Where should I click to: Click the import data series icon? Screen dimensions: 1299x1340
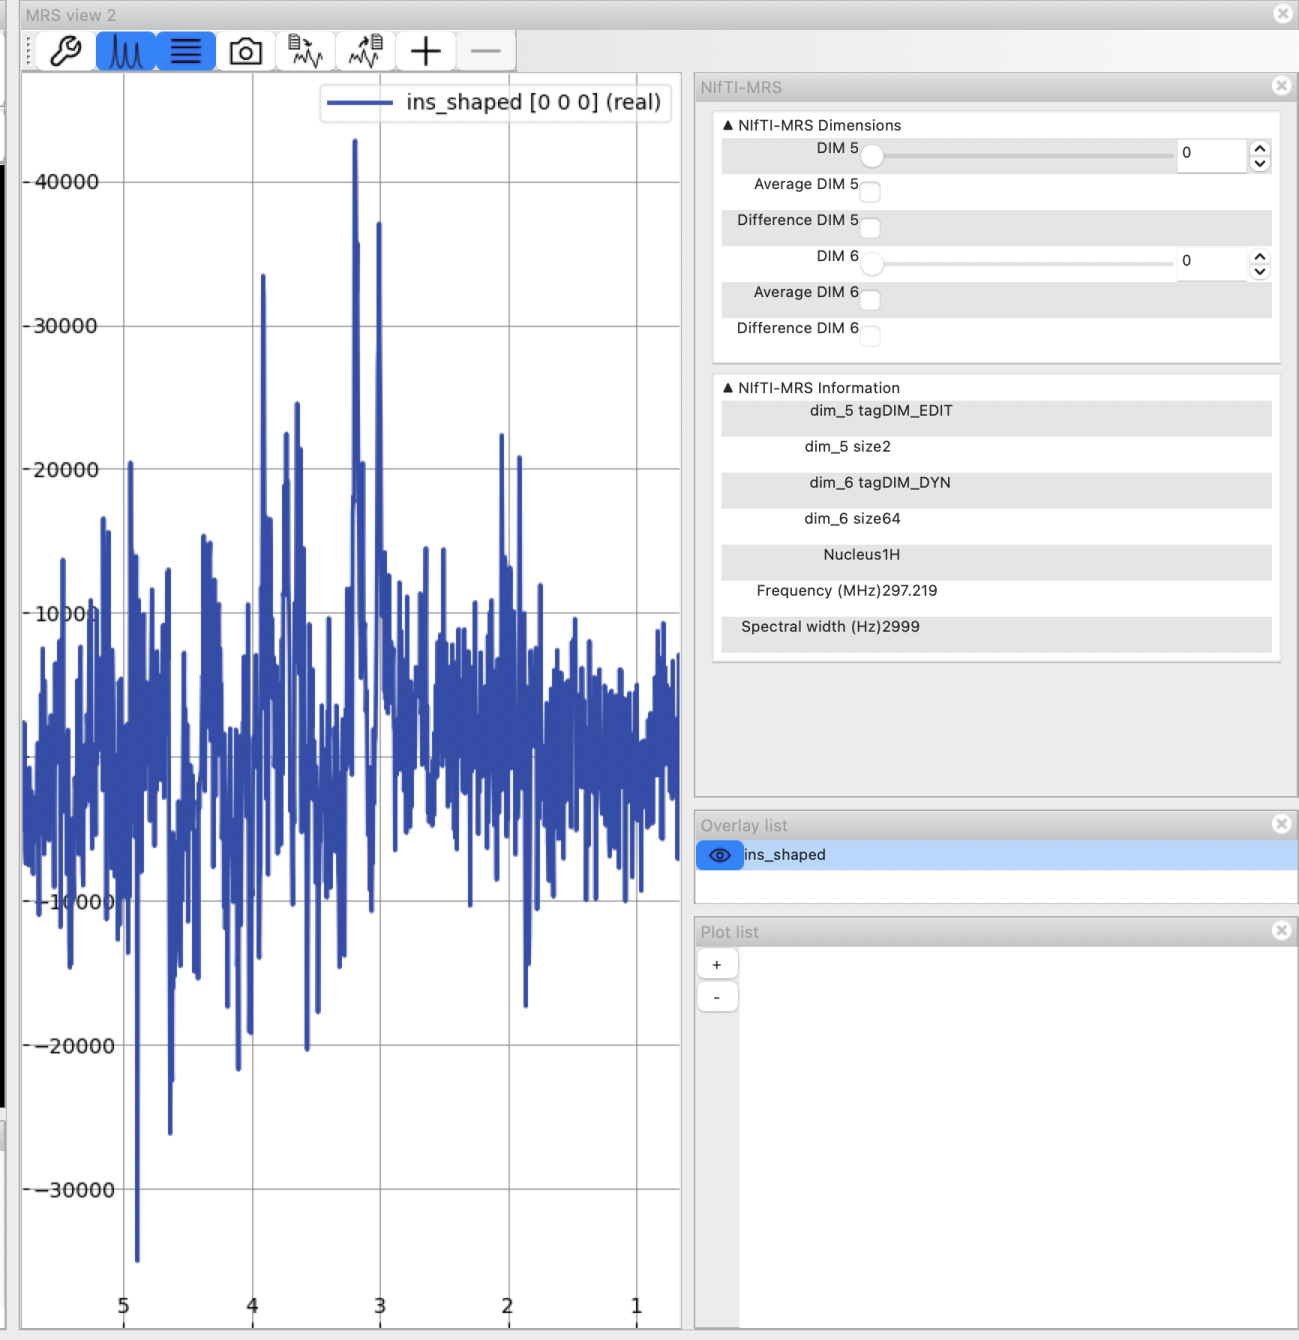click(x=305, y=51)
